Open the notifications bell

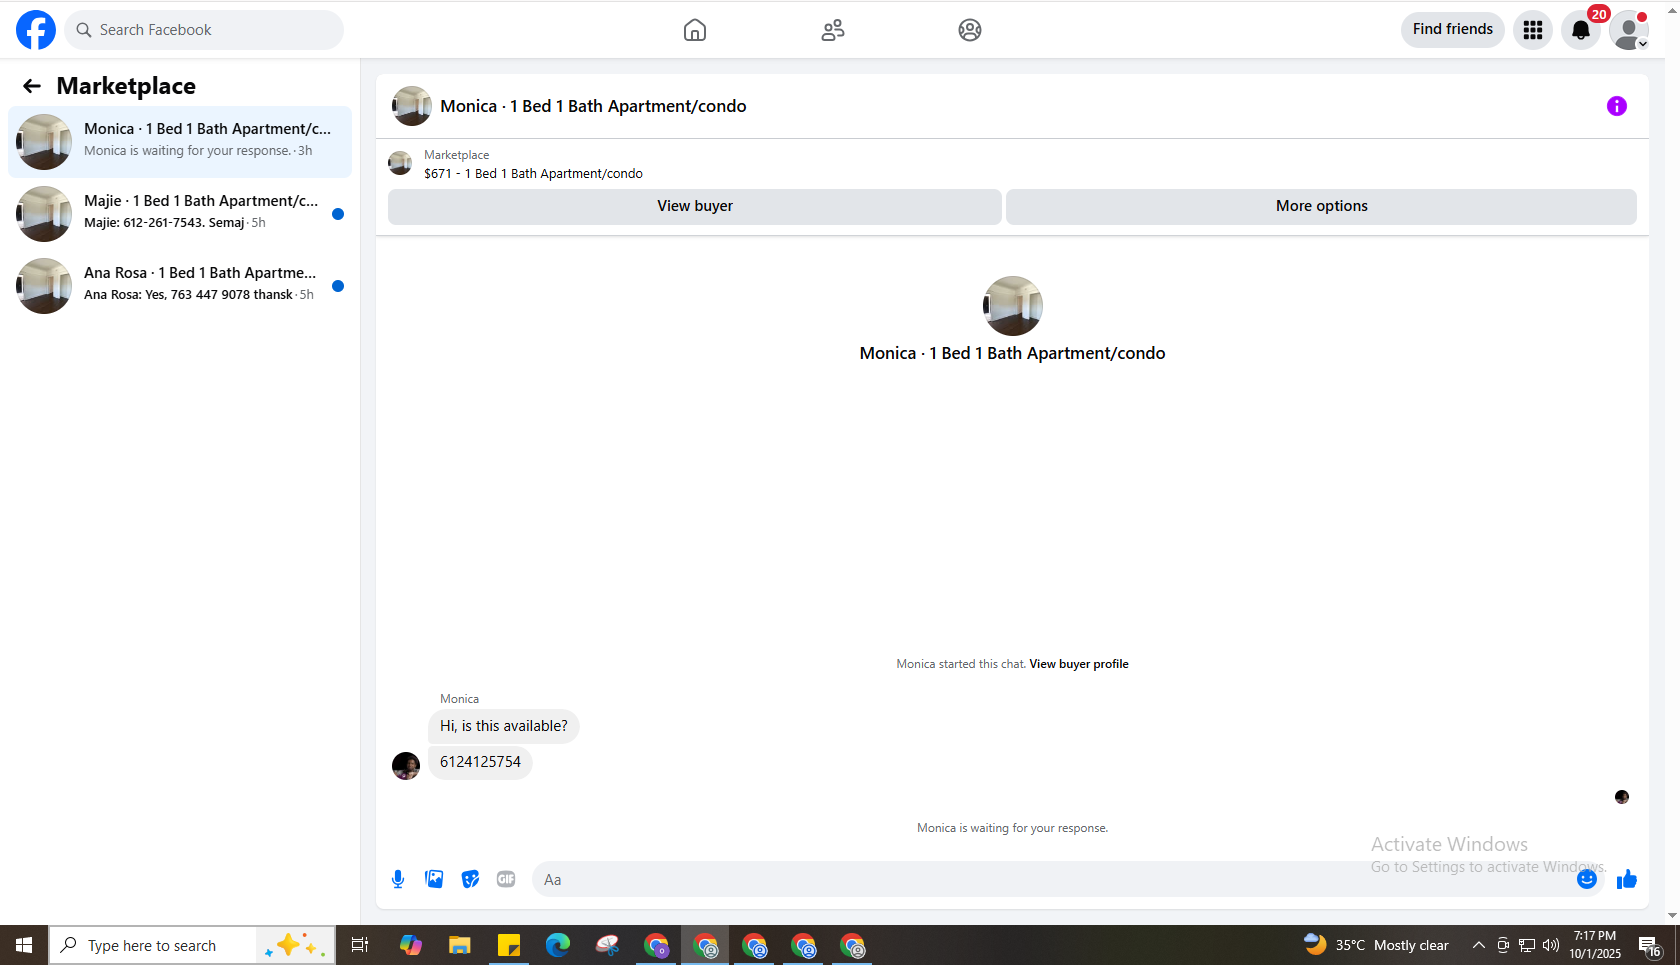[x=1581, y=30]
